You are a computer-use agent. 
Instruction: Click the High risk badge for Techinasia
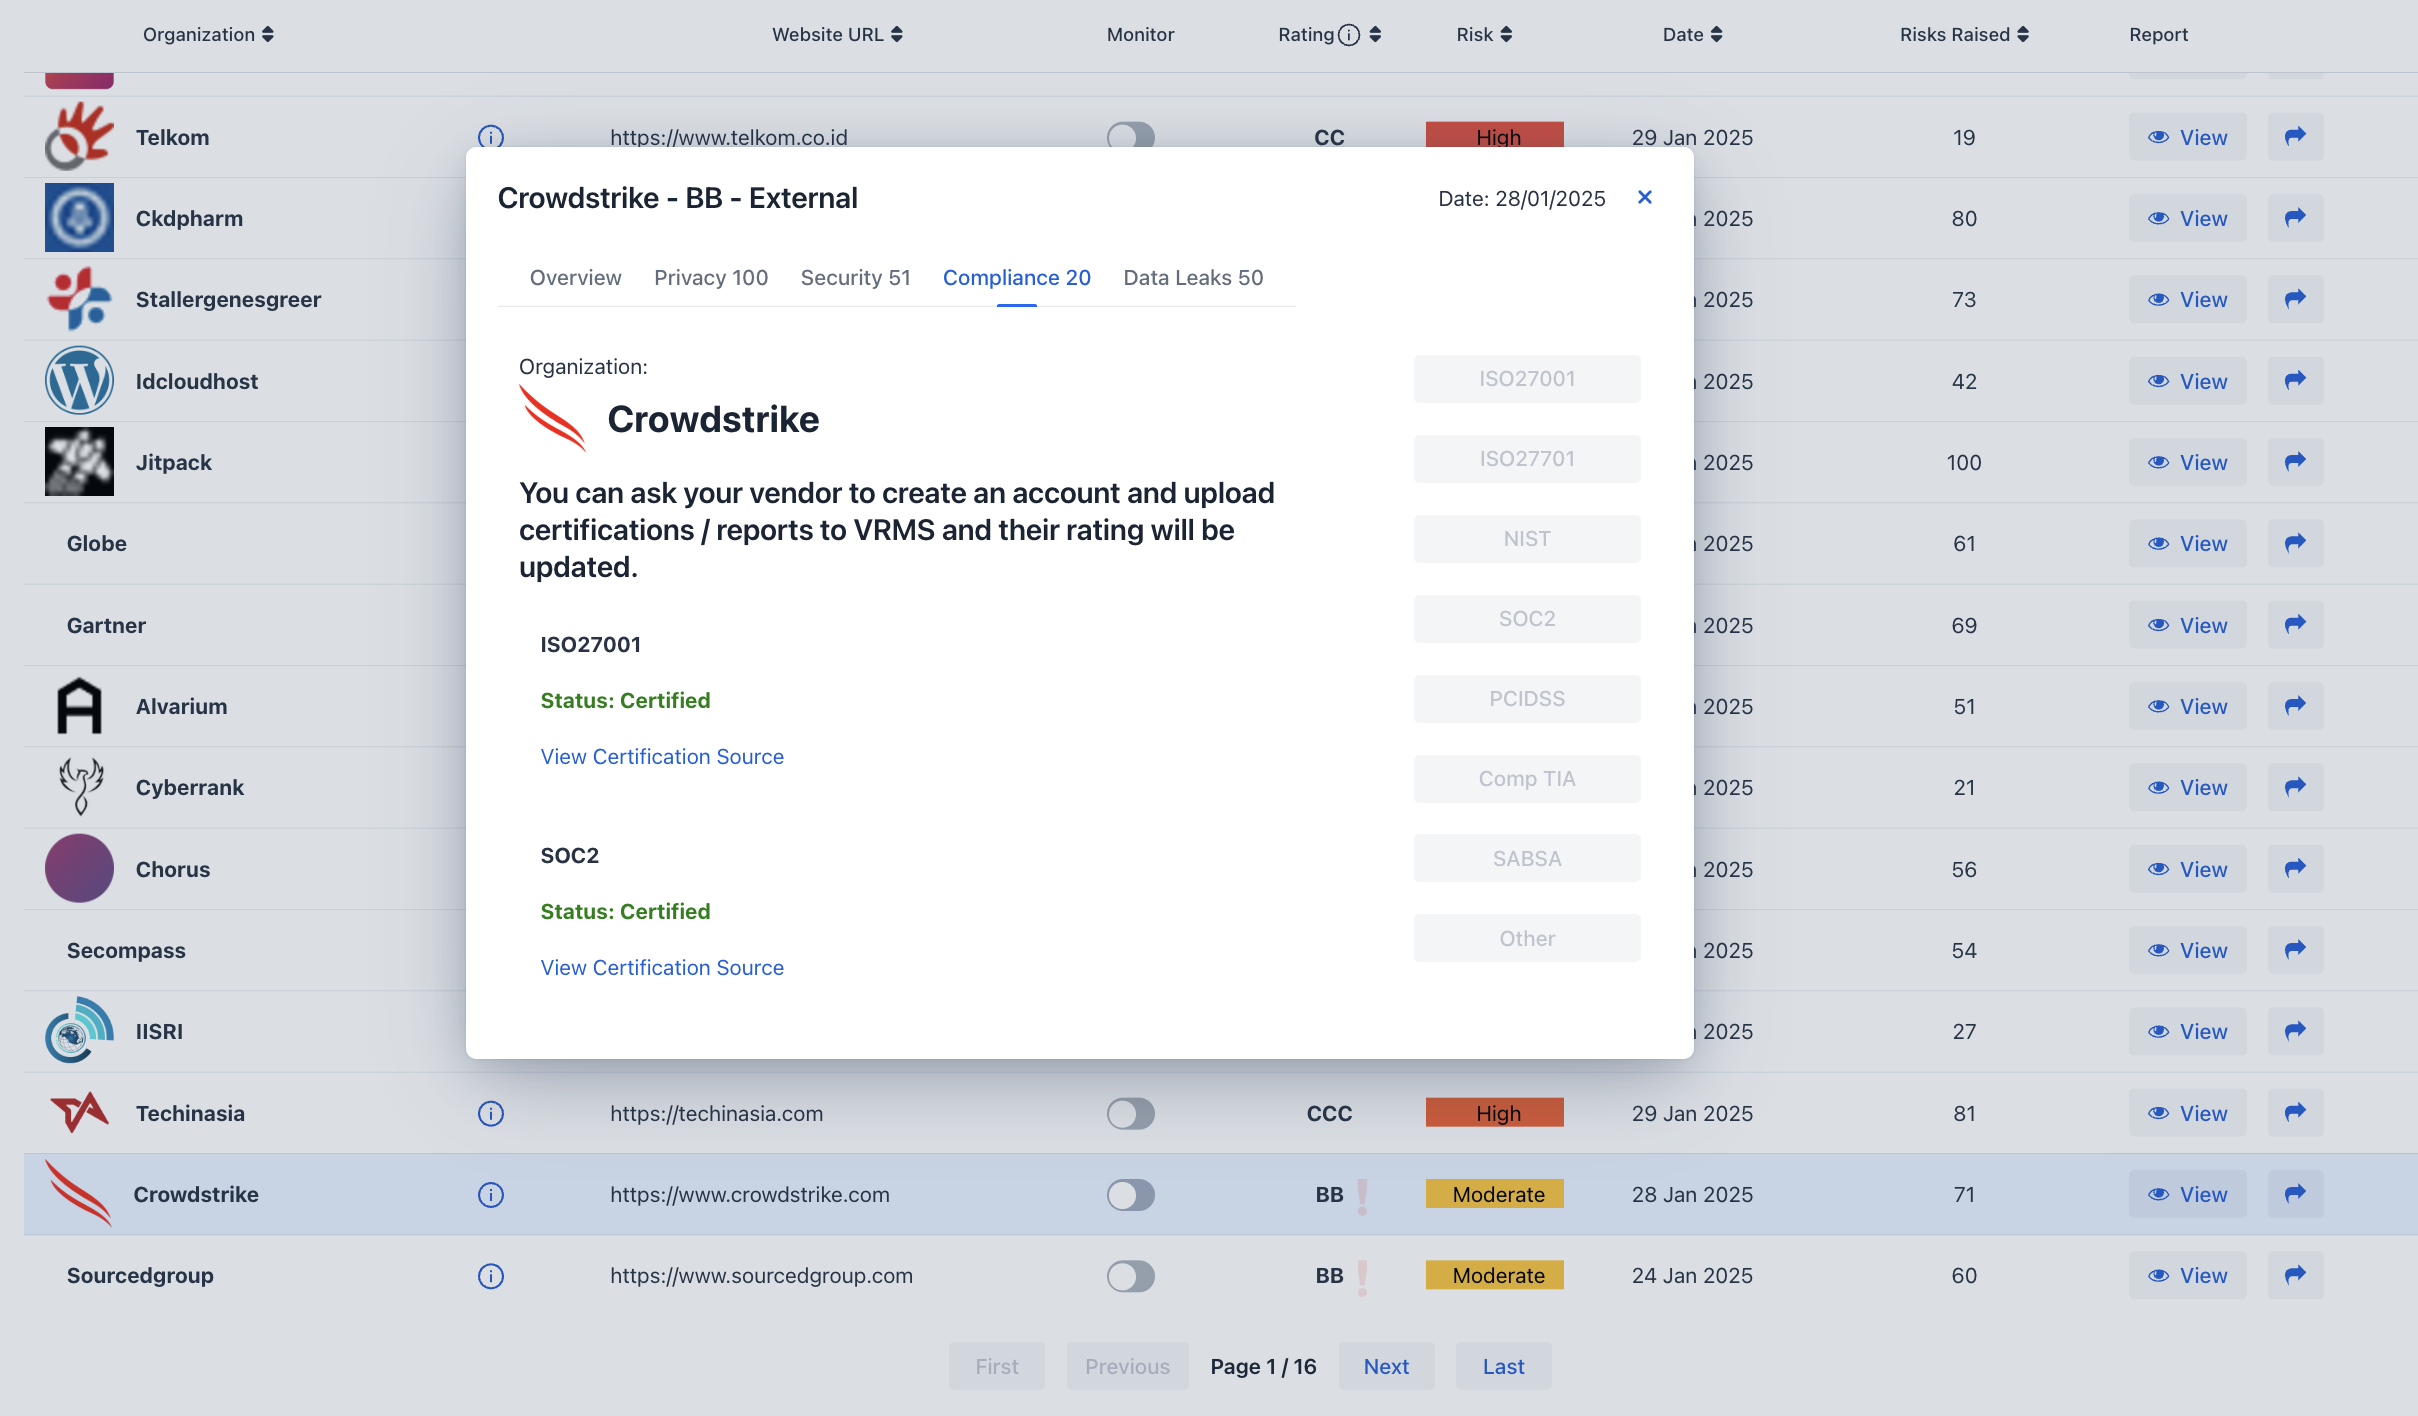[x=1495, y=1112]
